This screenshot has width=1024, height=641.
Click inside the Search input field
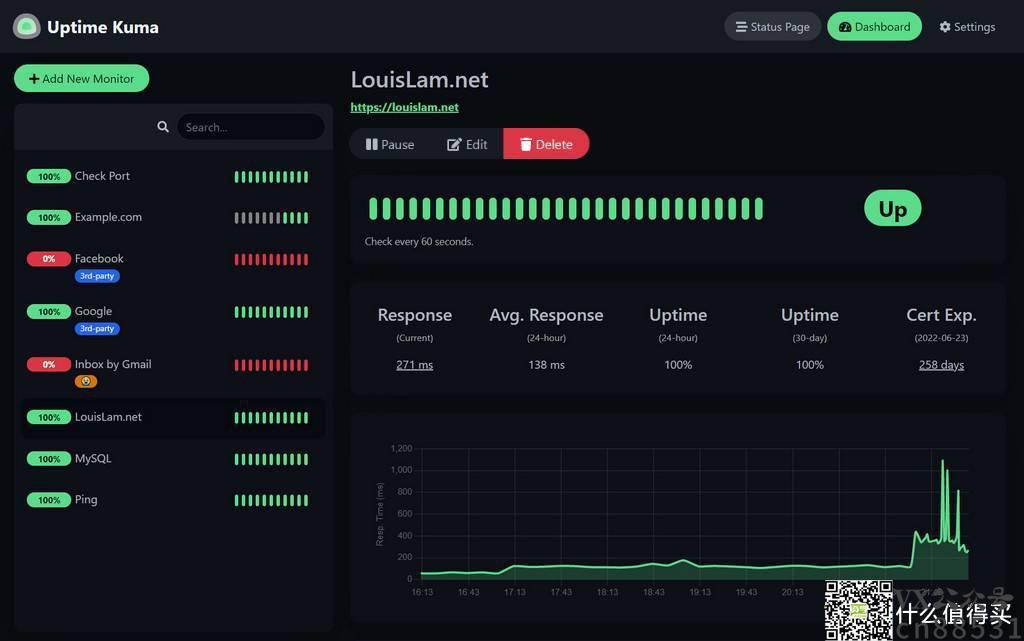[250, 126]
